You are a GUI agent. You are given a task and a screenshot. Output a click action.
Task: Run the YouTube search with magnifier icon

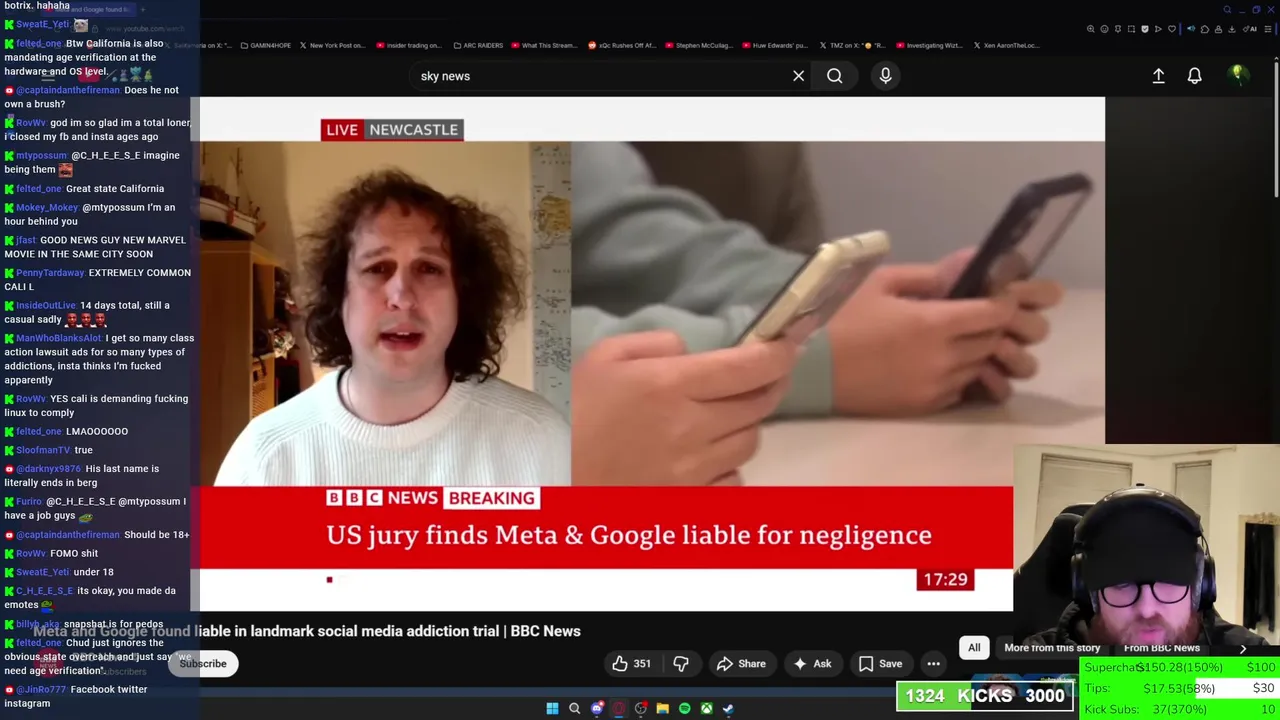click(834, 76)
